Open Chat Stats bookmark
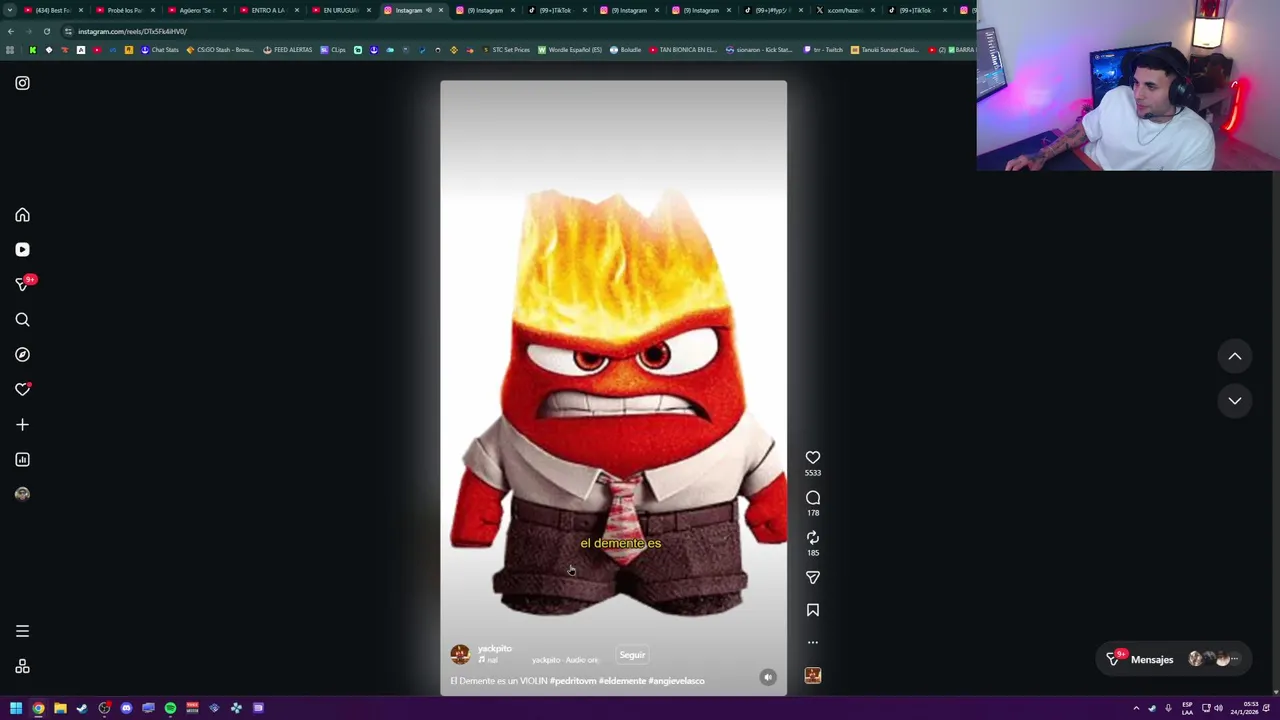Image resolution: width=1280 pixels, height=720 pixels. (x=159, y=50)
